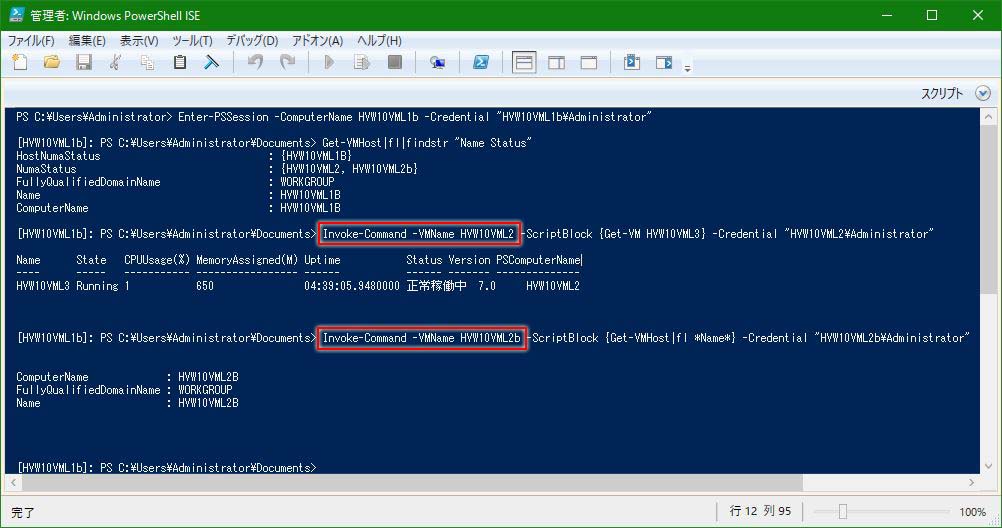
Task: Show script pane on the right layout icon
Action: click(557, 63)
